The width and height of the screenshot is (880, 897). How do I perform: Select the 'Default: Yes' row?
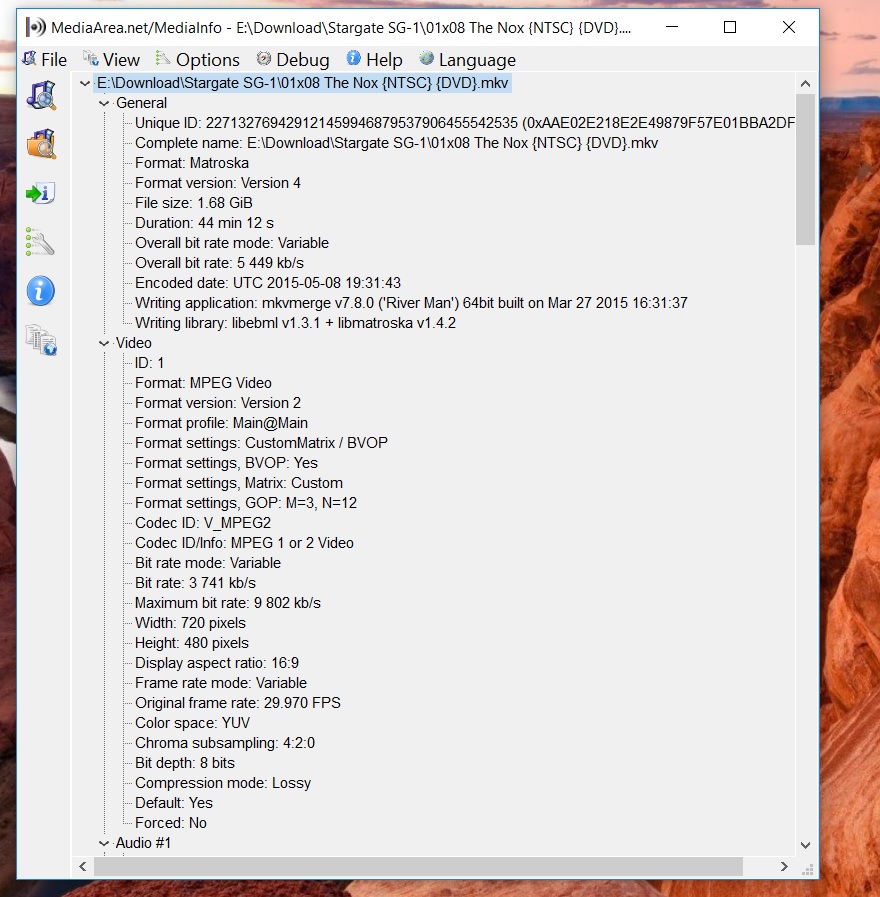[x=174, y=804]
